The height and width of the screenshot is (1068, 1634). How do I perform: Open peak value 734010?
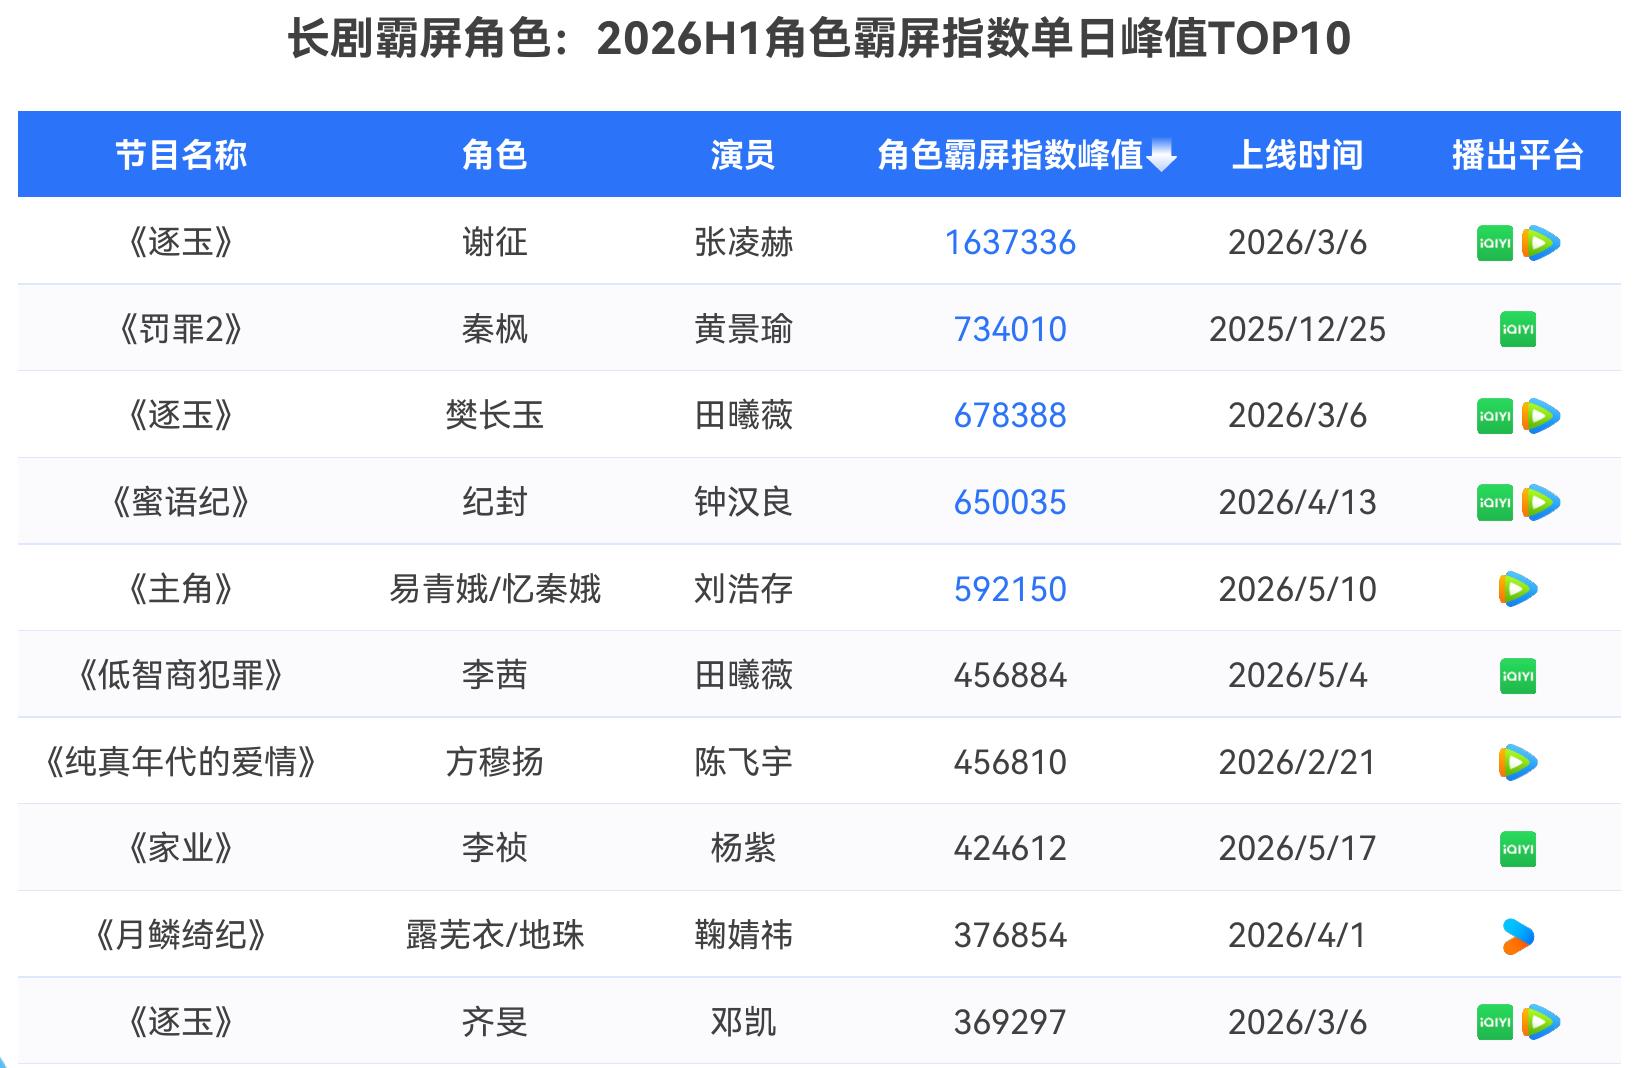[x=1010, y=330]
